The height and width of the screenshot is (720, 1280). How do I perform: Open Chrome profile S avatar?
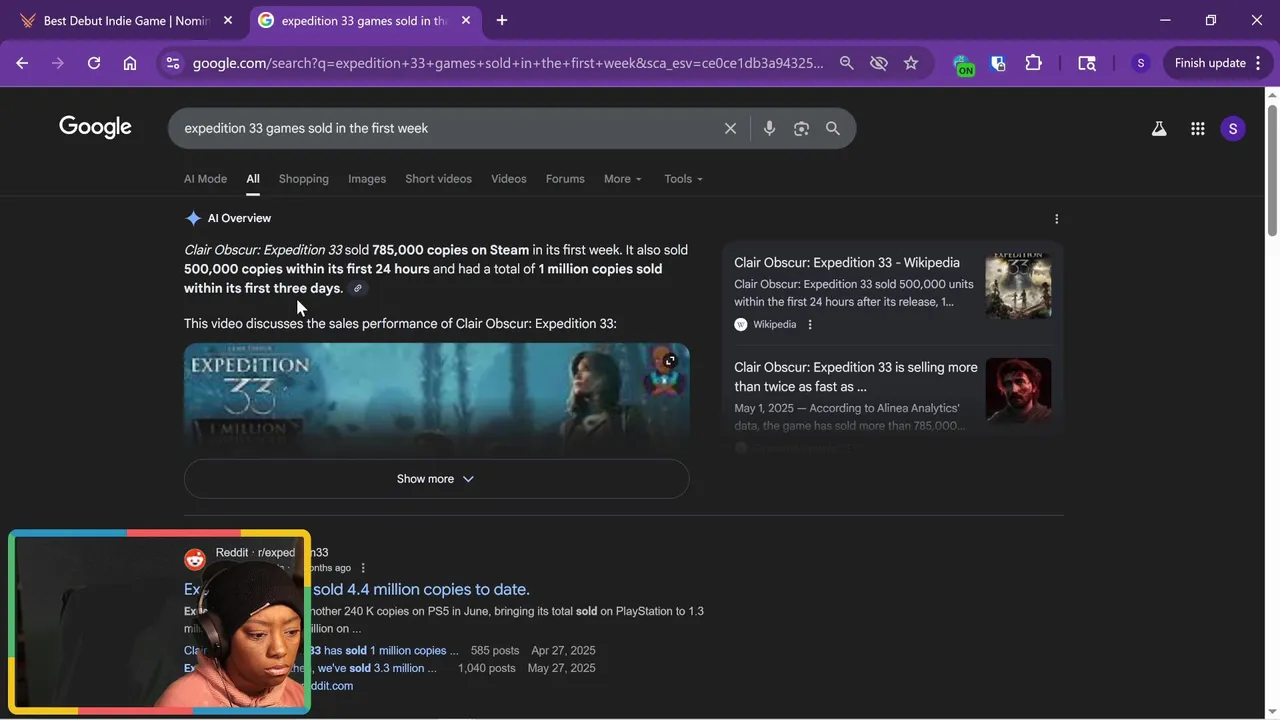click(x=1140, y=63)
